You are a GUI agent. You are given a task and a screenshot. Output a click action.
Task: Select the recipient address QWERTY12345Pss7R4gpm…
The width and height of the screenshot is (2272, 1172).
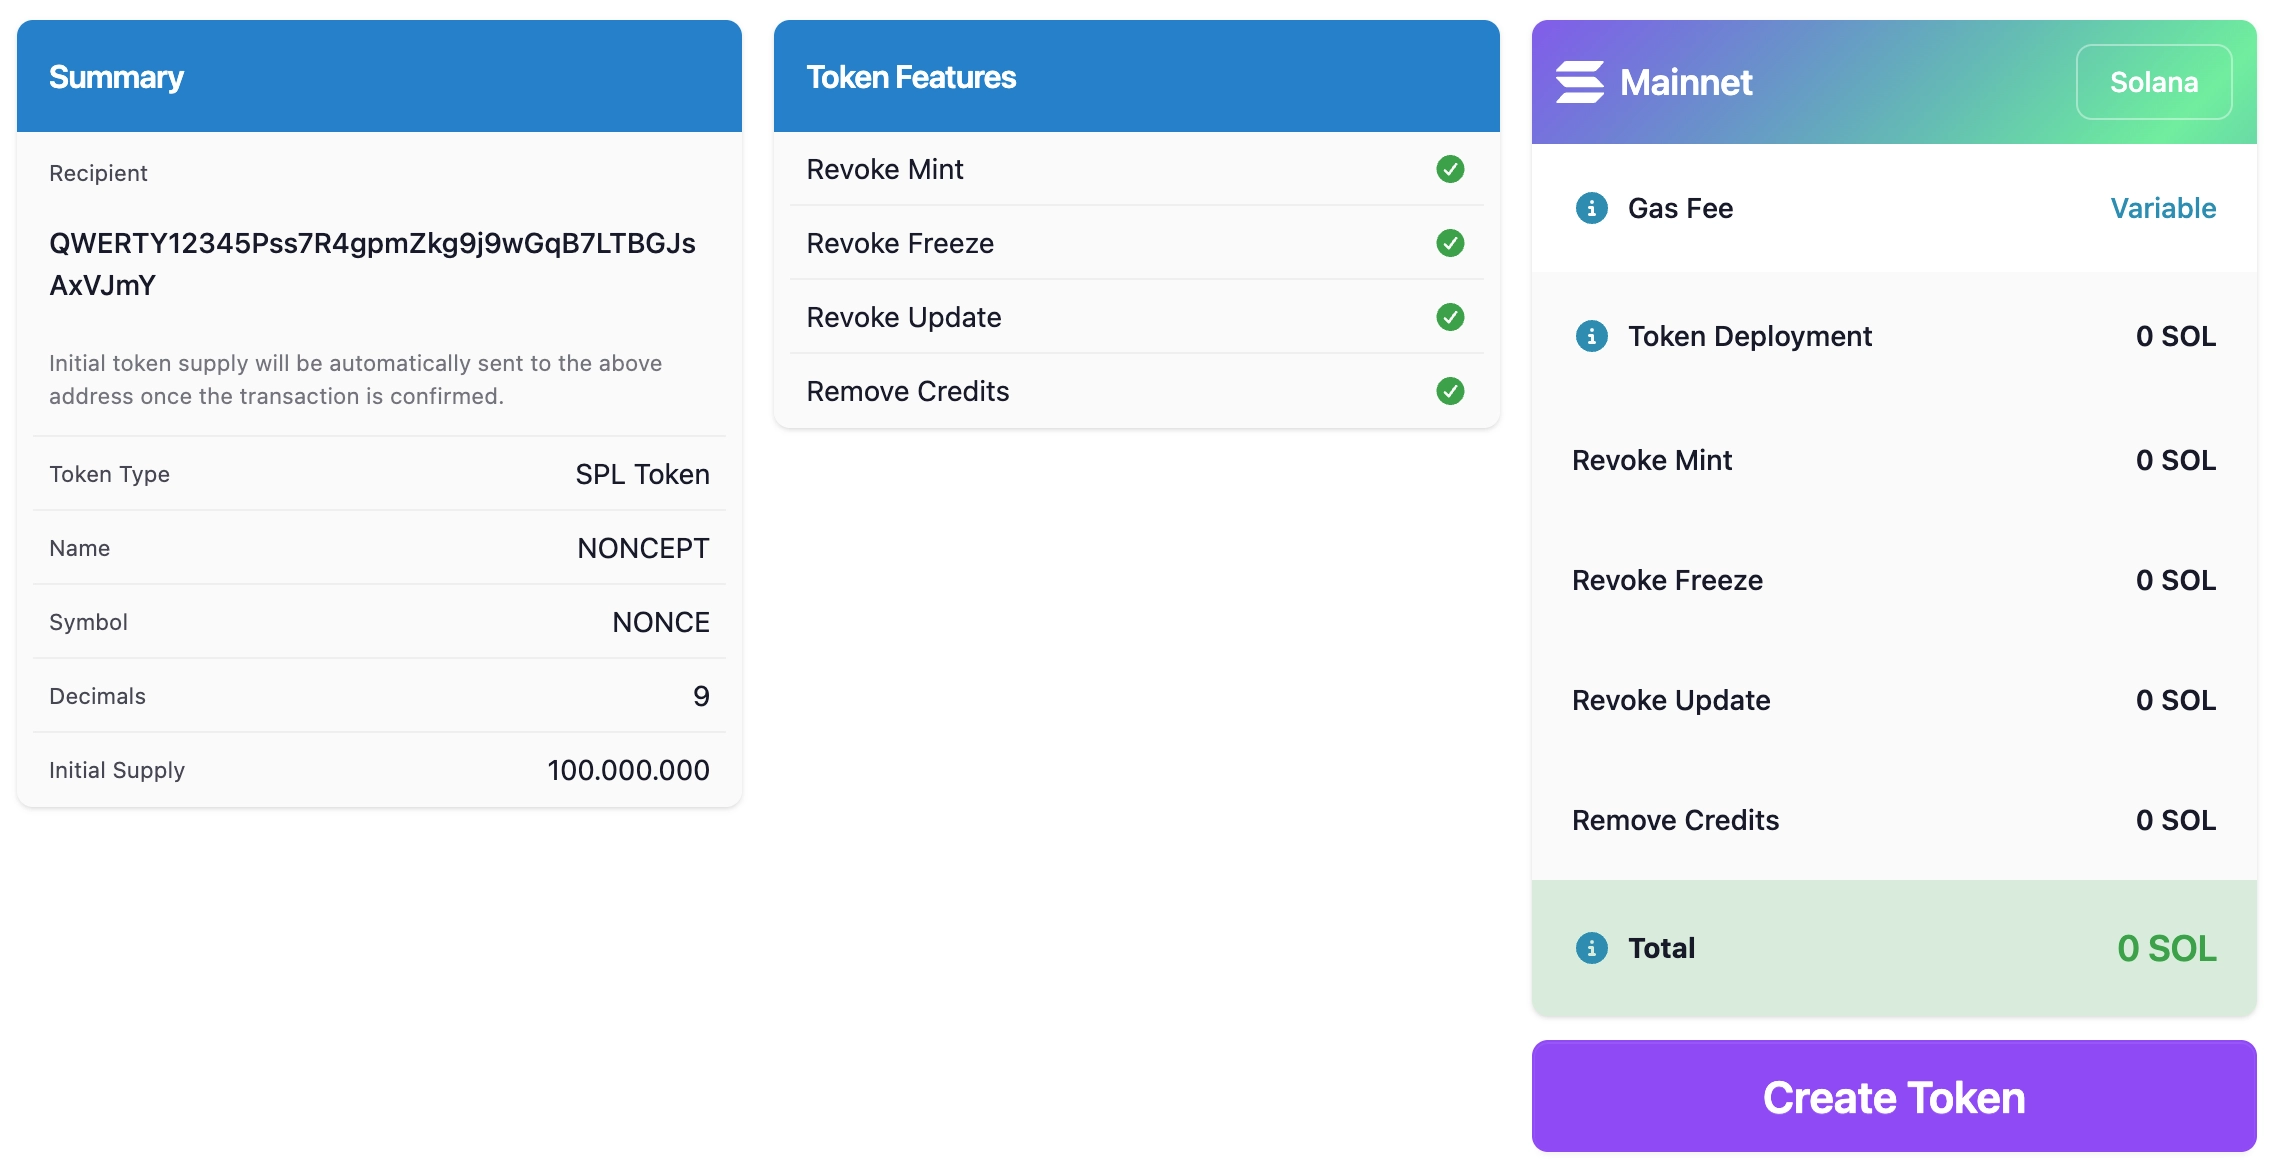click(x=372, y=264)
